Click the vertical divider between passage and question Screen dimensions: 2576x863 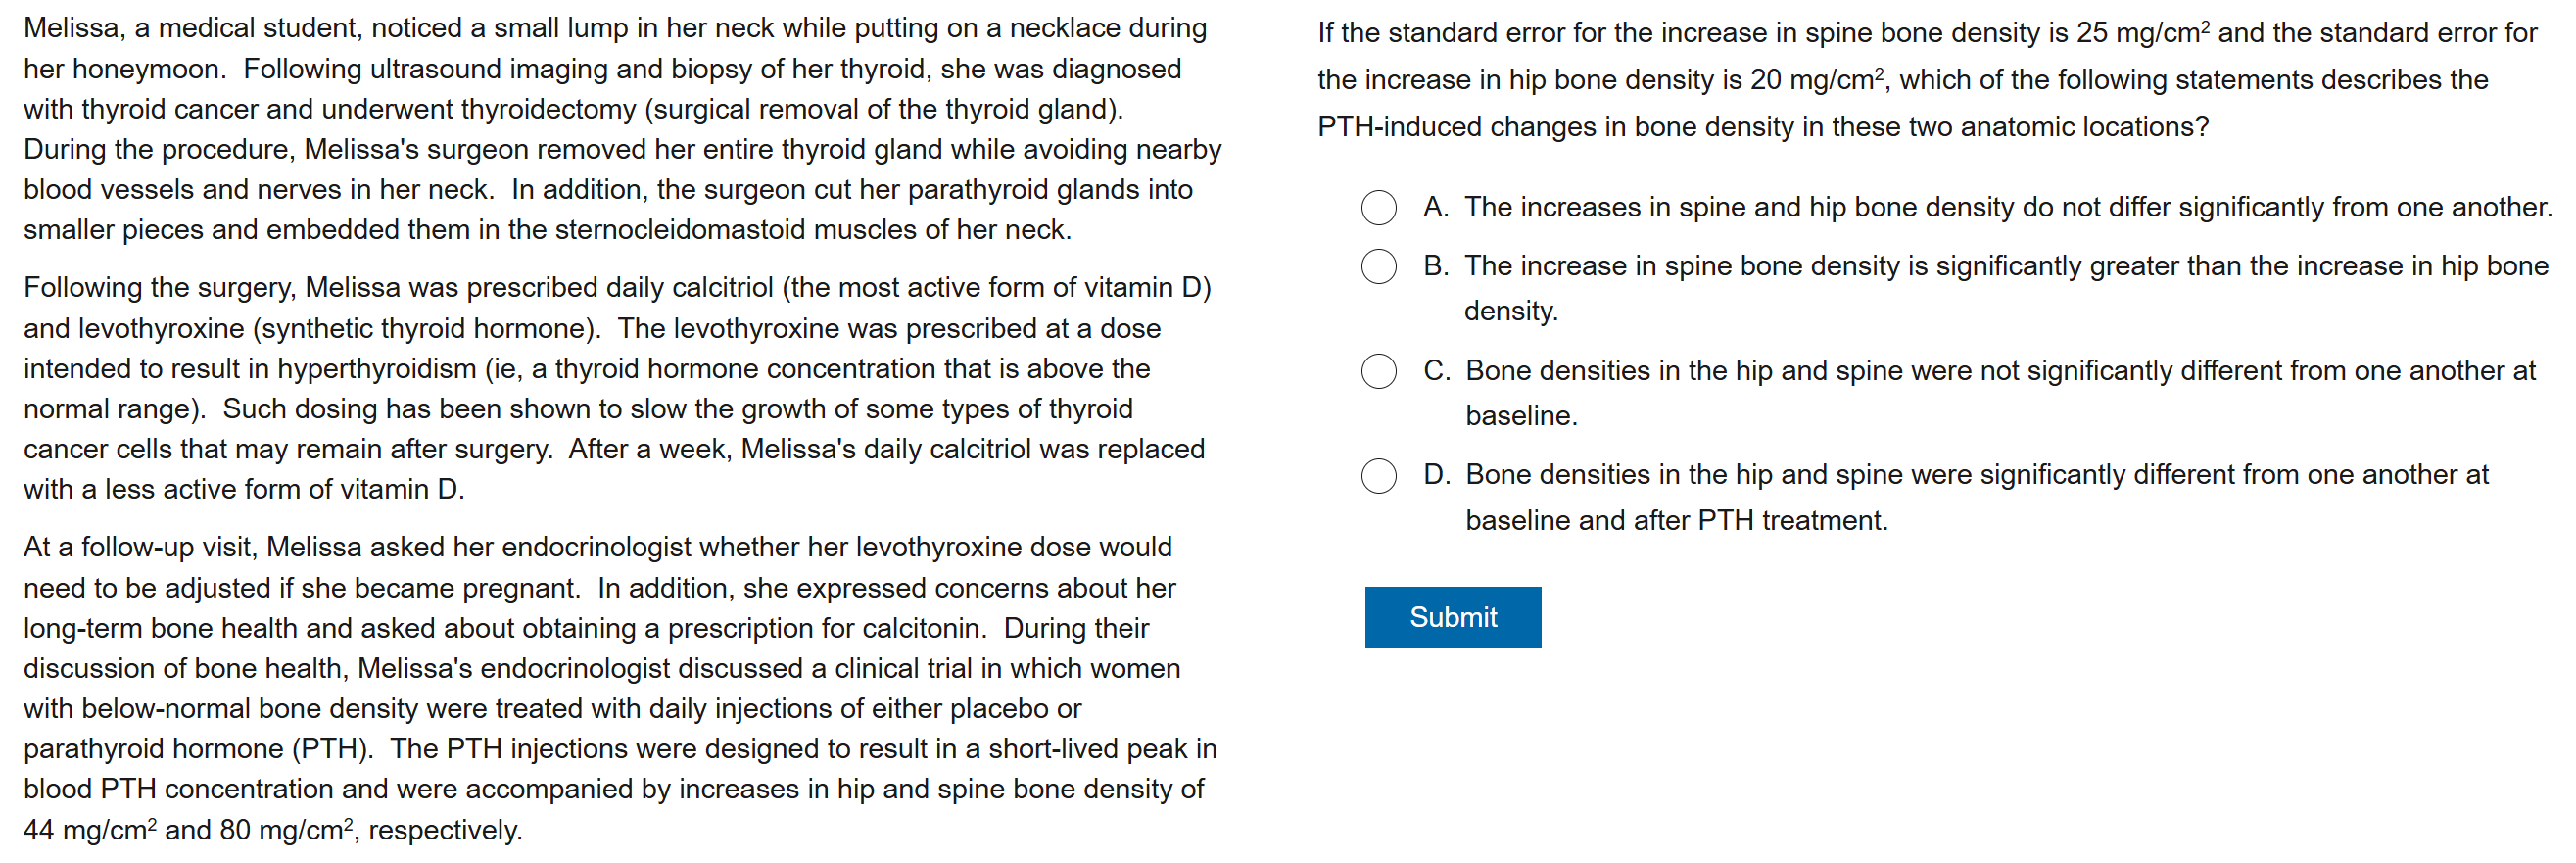point(1264,431)
